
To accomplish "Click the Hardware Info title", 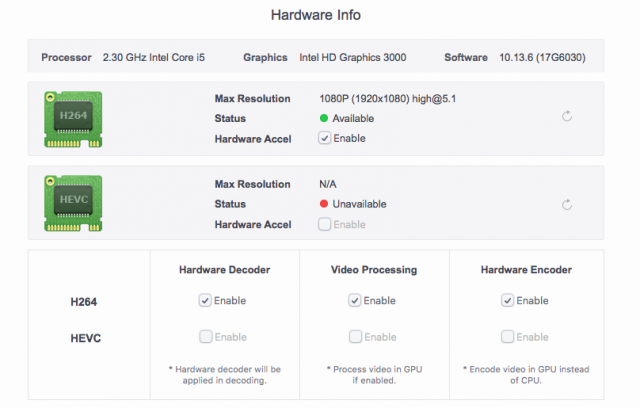I will pyautogui.click(x=316, y=15).
